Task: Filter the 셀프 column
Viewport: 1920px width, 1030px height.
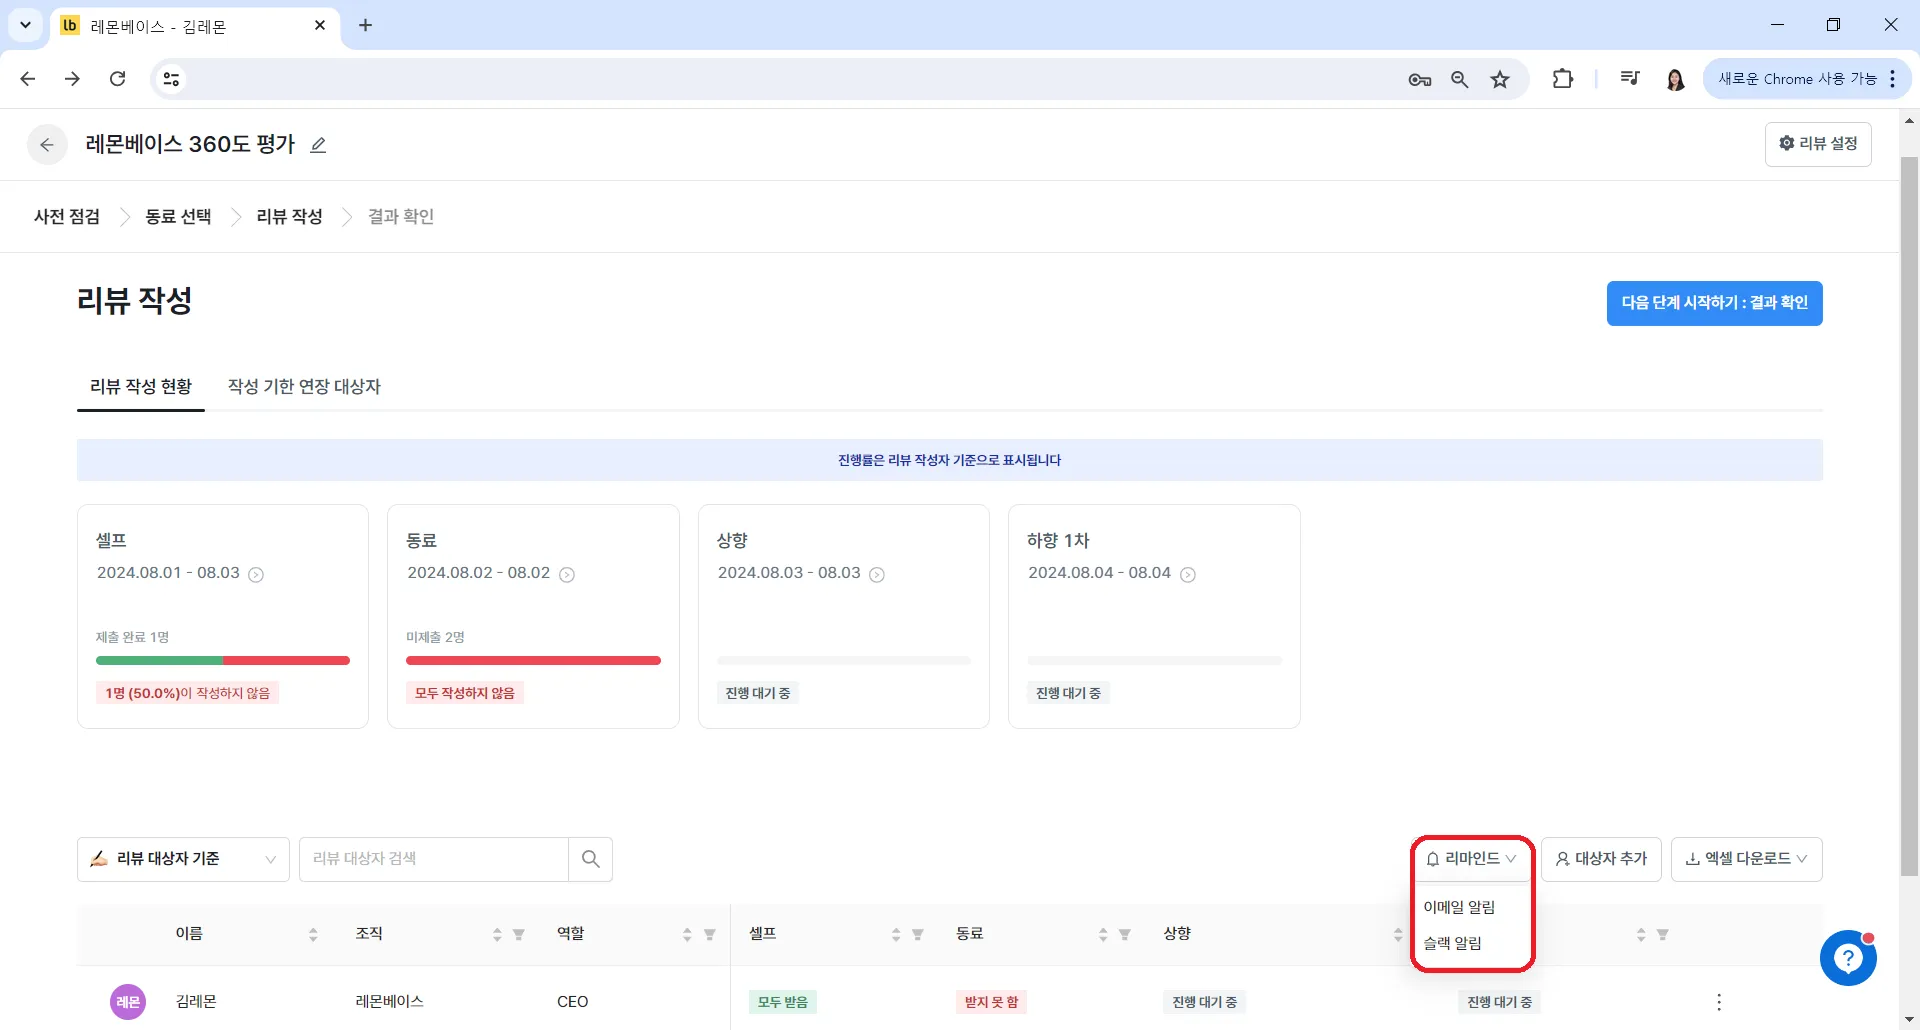Action: (x=918, y=934)
